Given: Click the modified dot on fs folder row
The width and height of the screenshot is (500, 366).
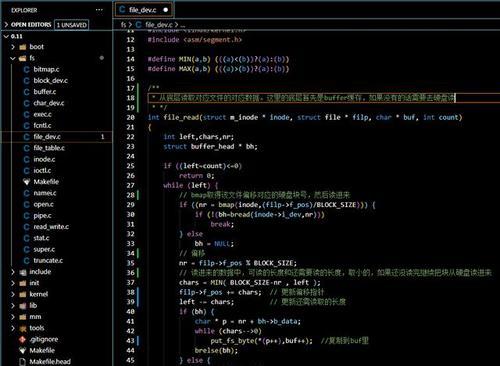Looking at the screenshot, I should pyautogui.click(x=102, y=58).
